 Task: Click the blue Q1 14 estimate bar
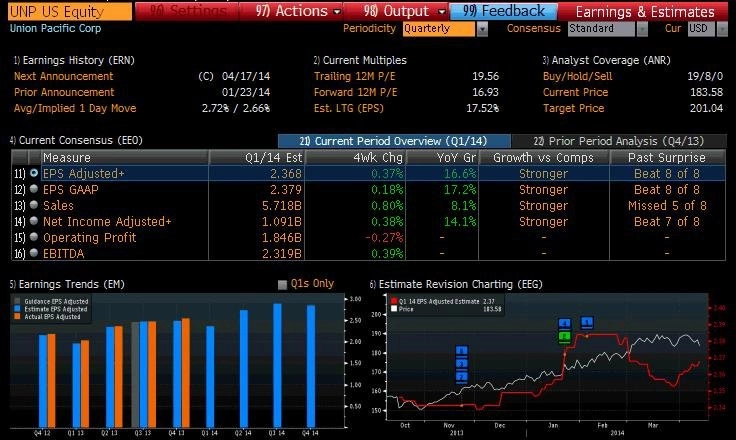(210, 377)
